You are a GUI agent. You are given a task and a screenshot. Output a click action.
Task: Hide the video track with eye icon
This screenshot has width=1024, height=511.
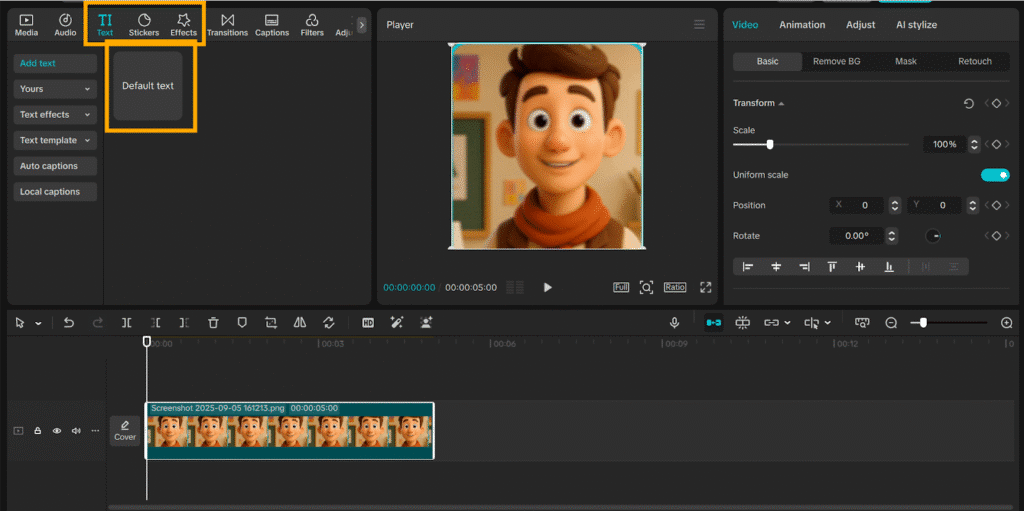click(x=57, y=431)
